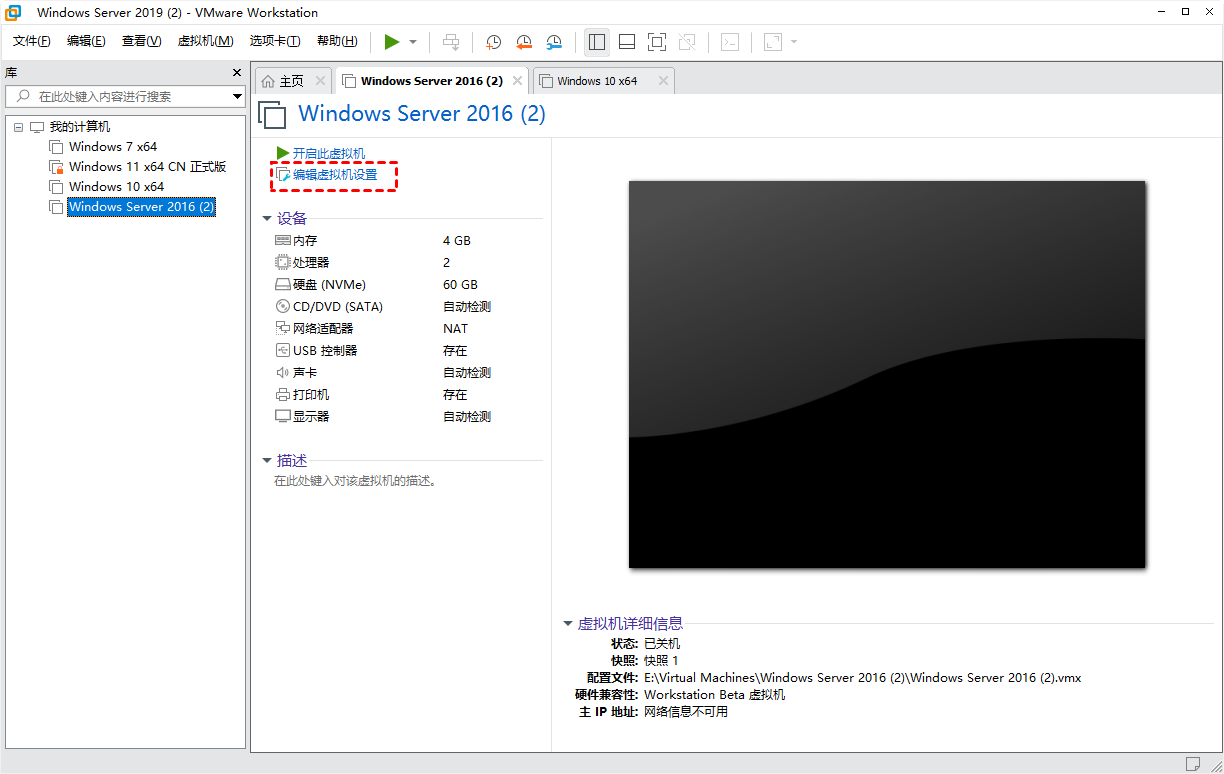Click the 已关机 status value
This screenshot has height=774, width=1224.
tap(662, 643)
